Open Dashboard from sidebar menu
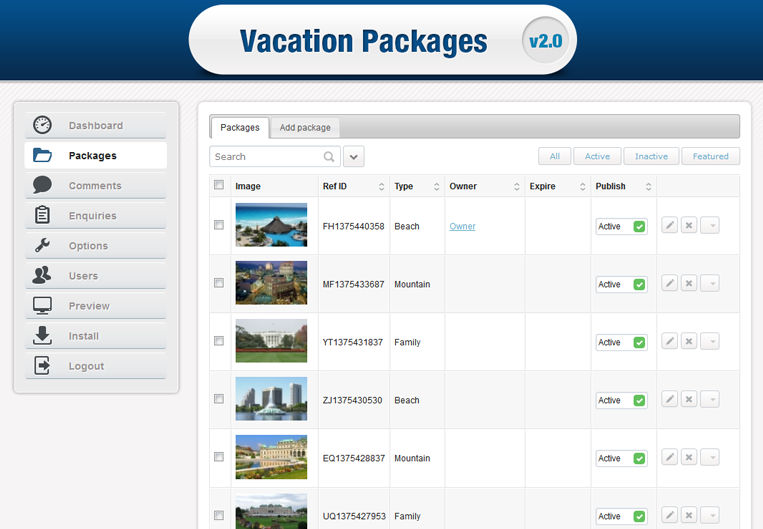 point(96,125)
